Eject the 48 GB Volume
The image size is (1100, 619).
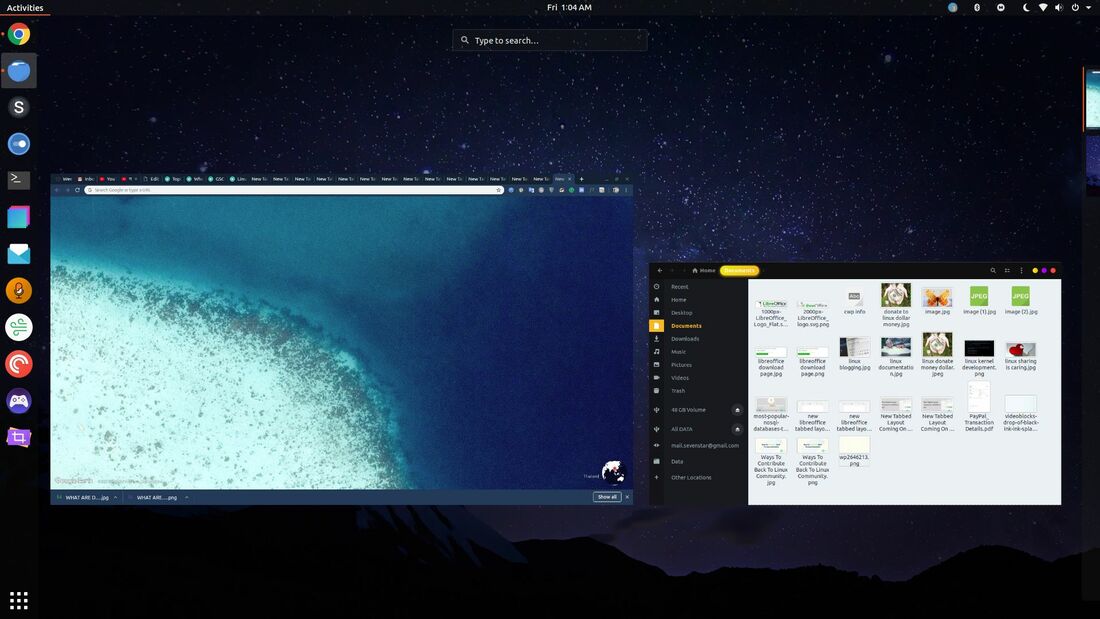tap(737, 409)
